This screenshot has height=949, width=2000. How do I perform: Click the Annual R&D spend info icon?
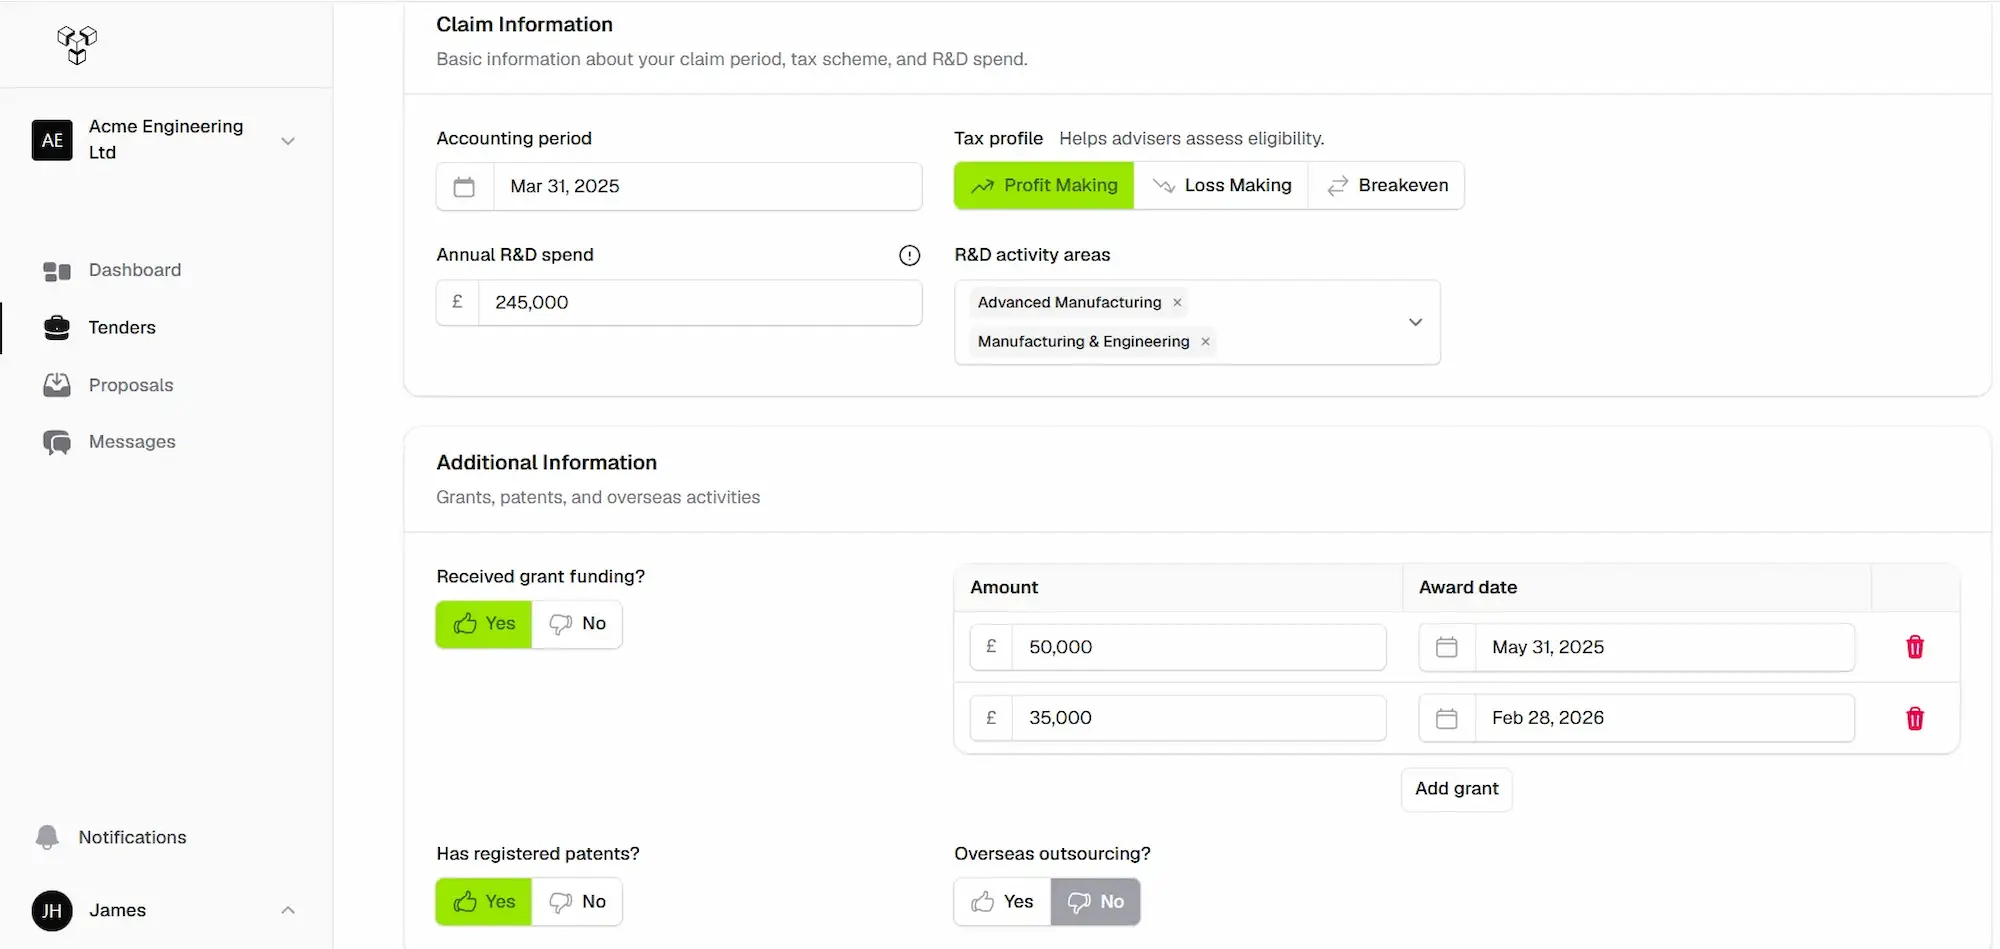(909, 255)
